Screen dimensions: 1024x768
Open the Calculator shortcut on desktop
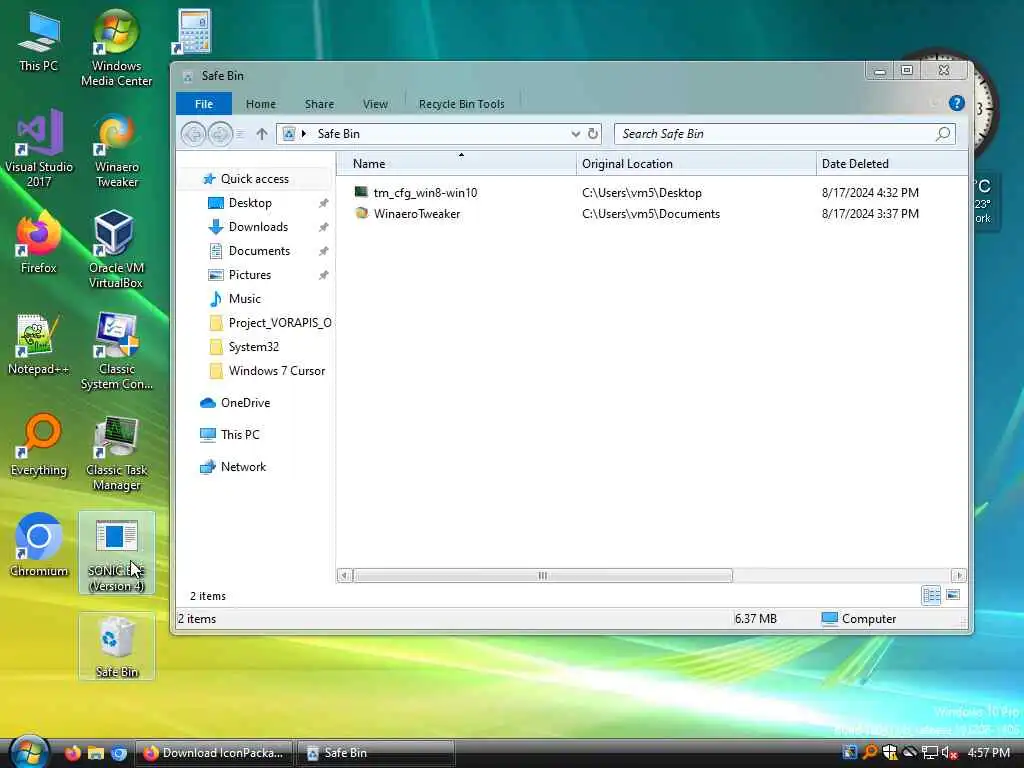coord(193,31)
